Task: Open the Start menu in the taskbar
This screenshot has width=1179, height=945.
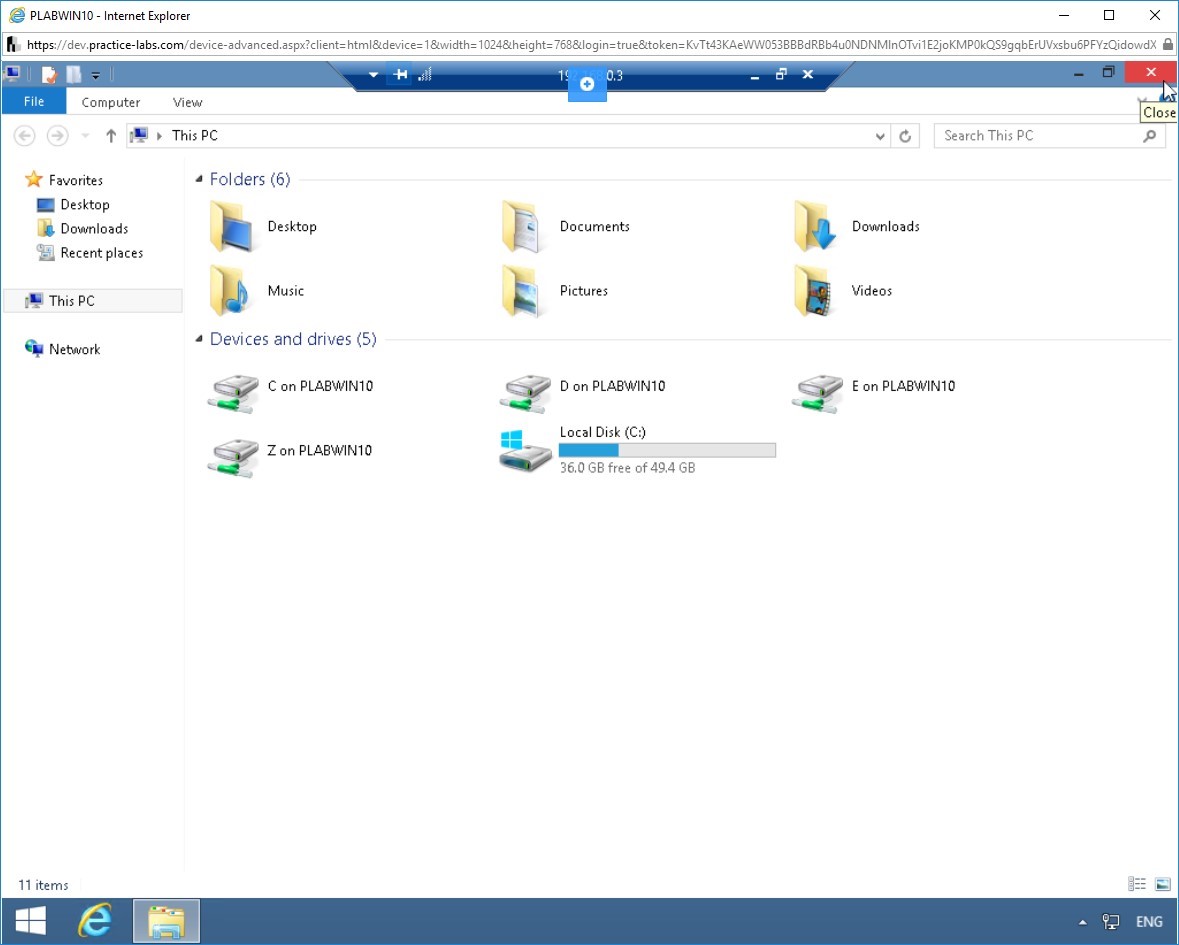Action: tap(31, 921)
